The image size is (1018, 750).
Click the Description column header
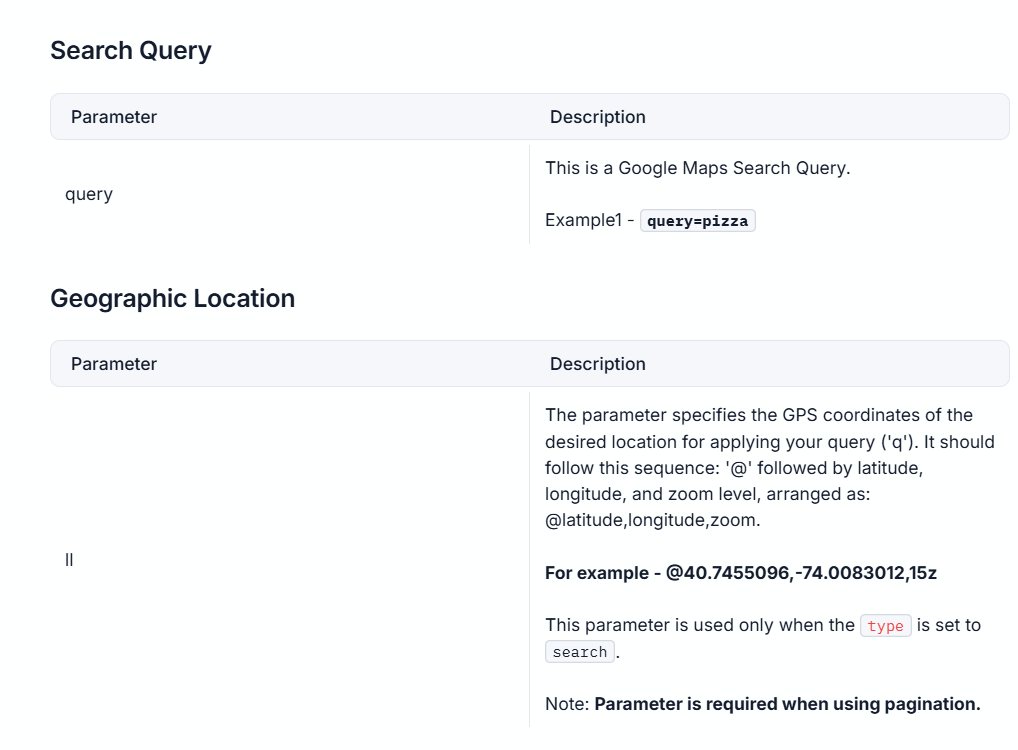tap(597, 116)
